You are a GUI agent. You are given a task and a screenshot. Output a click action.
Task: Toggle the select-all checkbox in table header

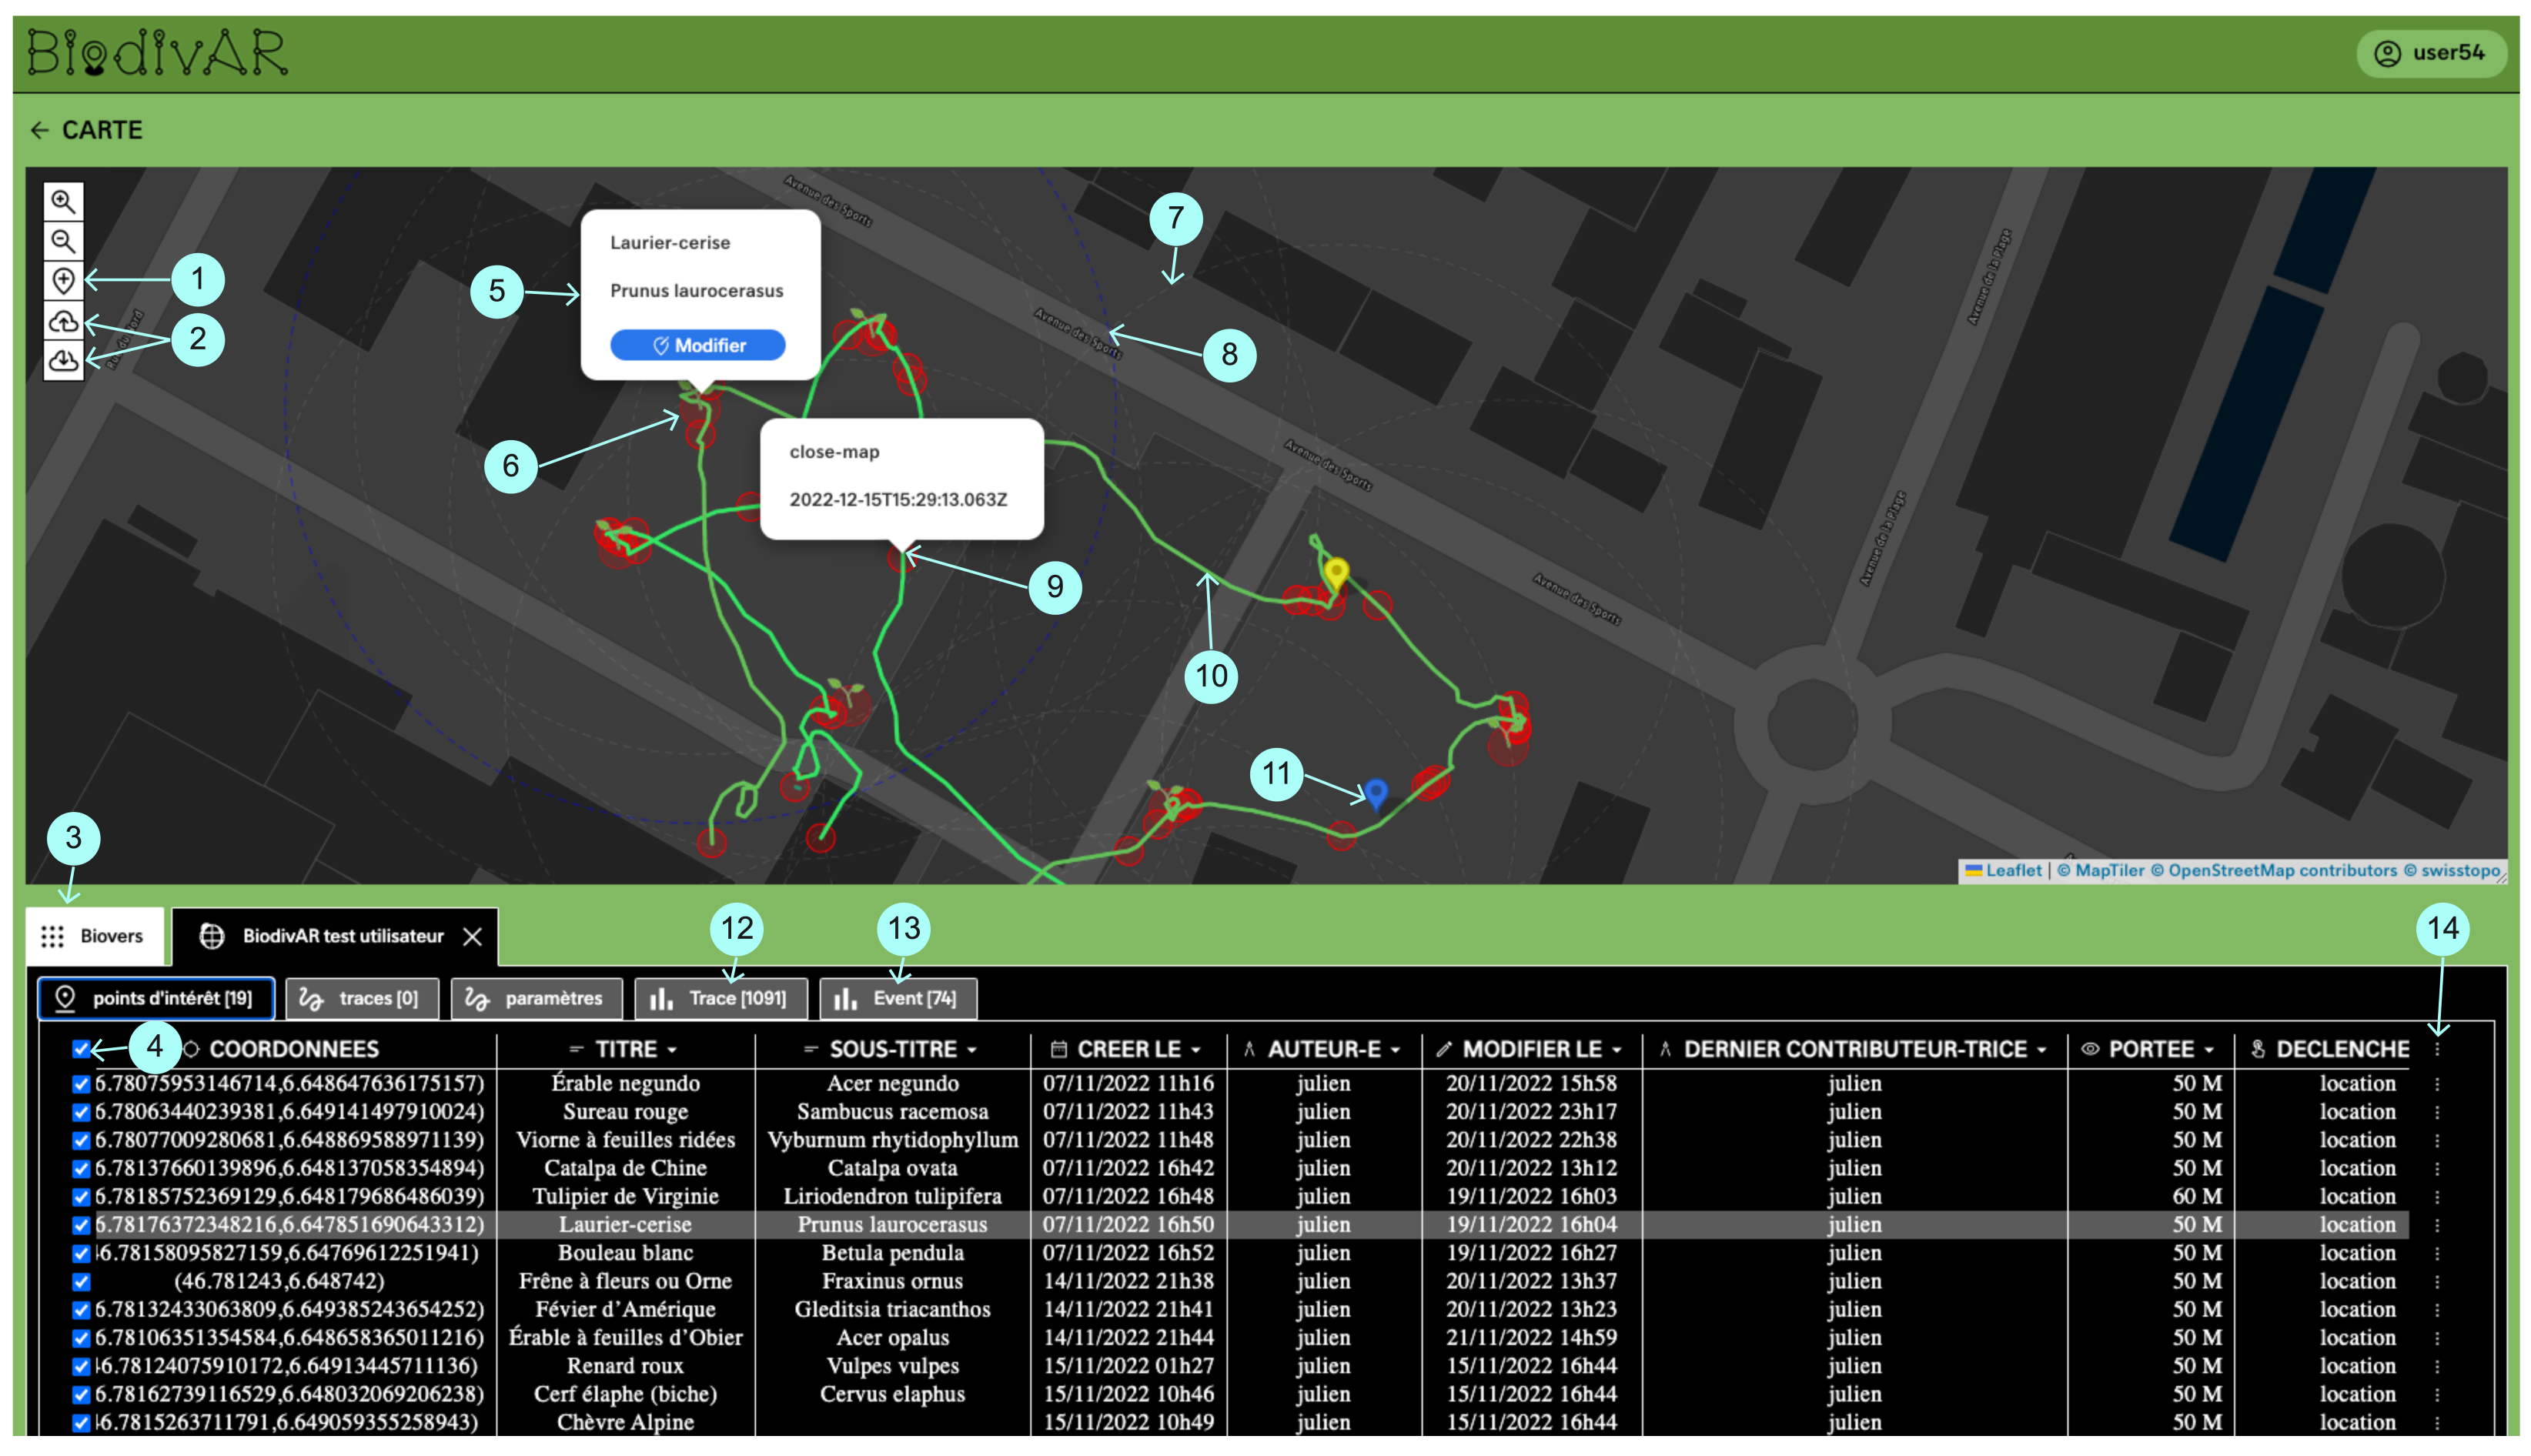[81, 1049]
